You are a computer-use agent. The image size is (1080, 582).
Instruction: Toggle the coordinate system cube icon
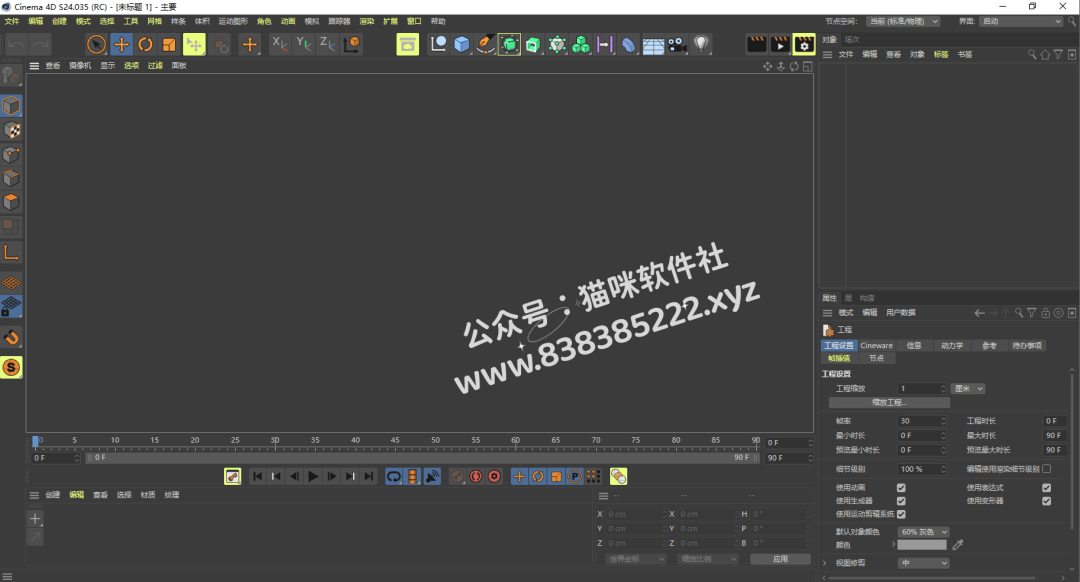click(351, 44)
